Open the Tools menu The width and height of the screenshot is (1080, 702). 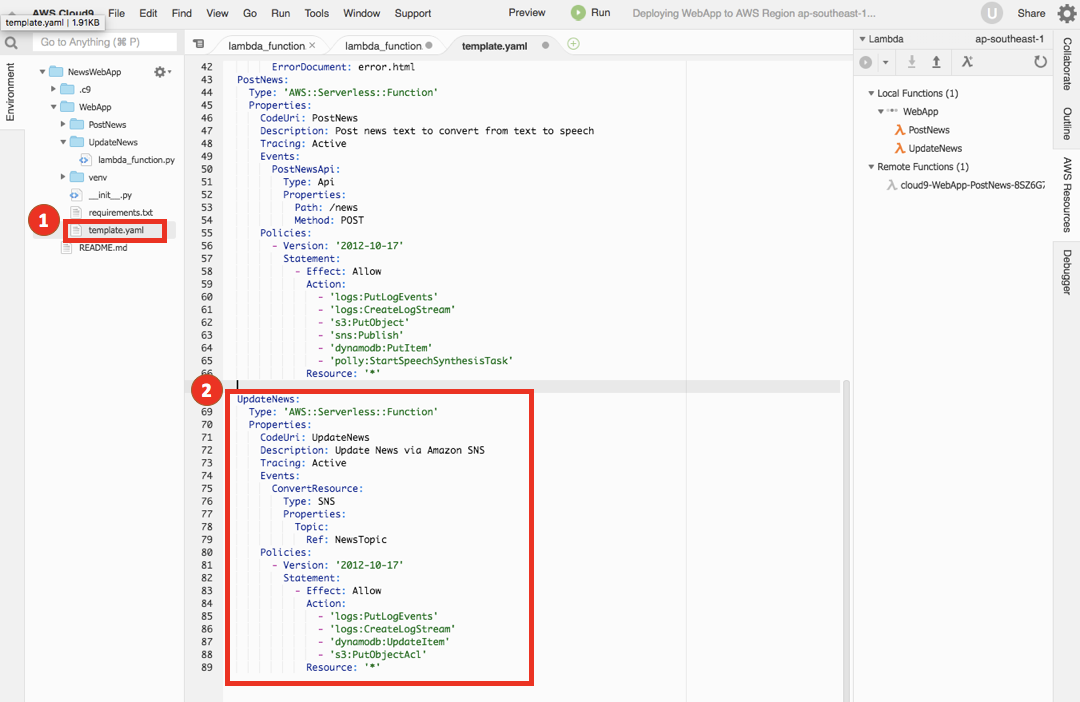point(317,13)
